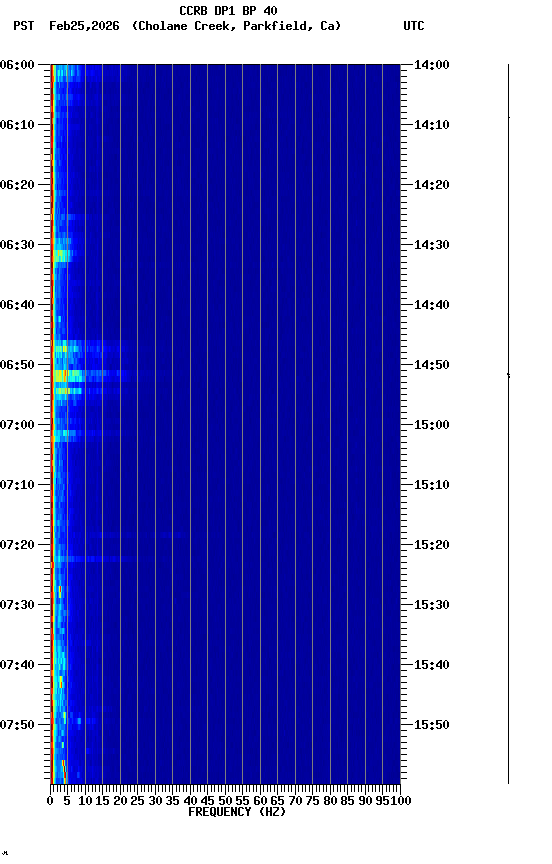Click the '06:50' PST time label
The height and width of the screenshot is (864, 552).
(x=17, y=365)
